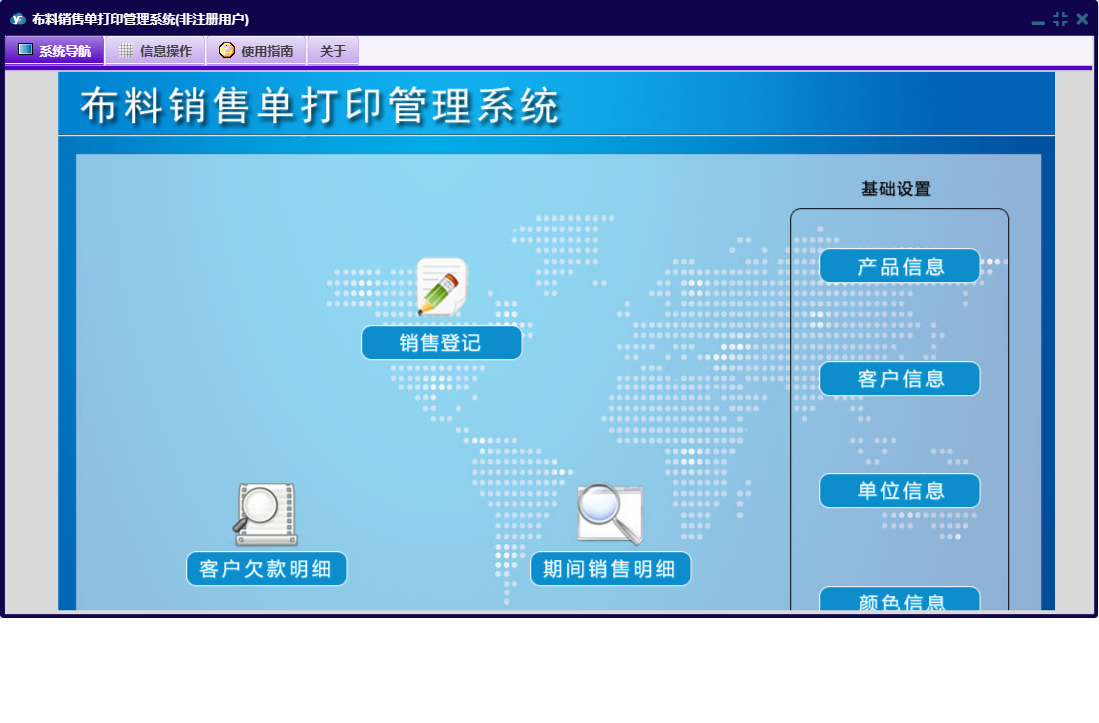Viewport: 1099px width, 723px height.
Task: Click the magnifying glass icon above 期间销售明细
Action: point(609,514)
